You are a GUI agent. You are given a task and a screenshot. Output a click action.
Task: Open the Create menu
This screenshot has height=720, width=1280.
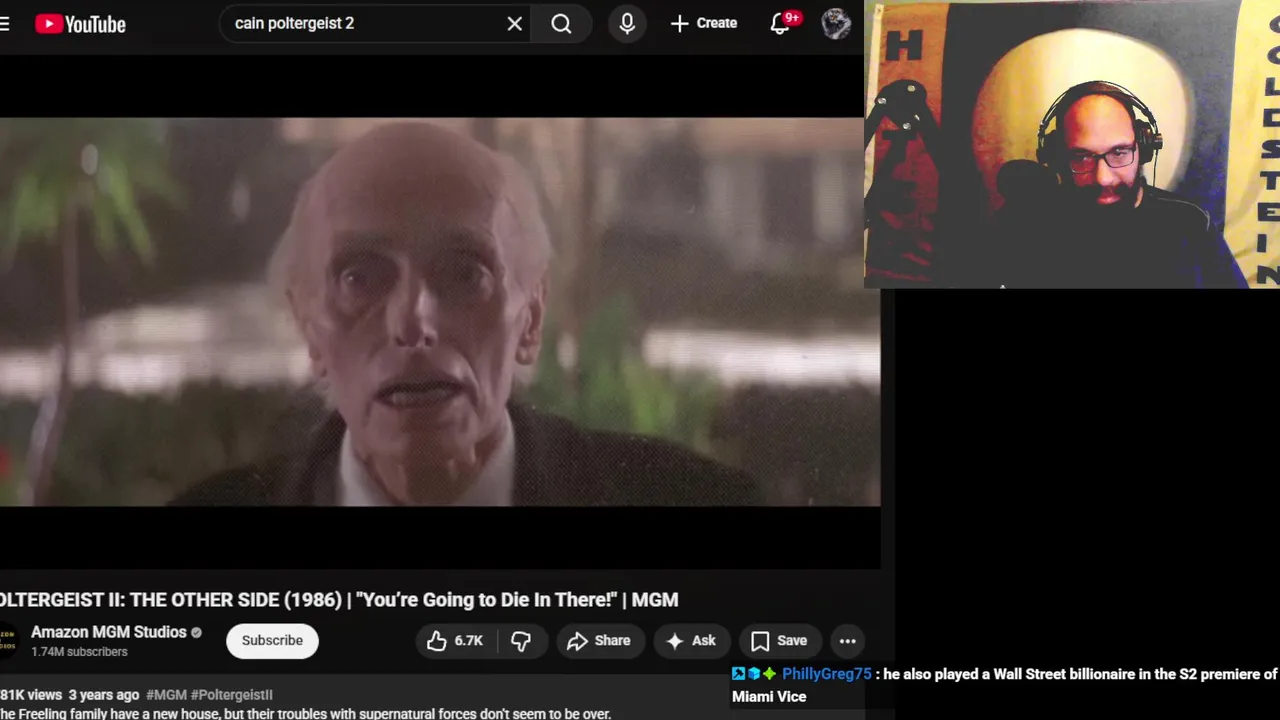point(704,23)
